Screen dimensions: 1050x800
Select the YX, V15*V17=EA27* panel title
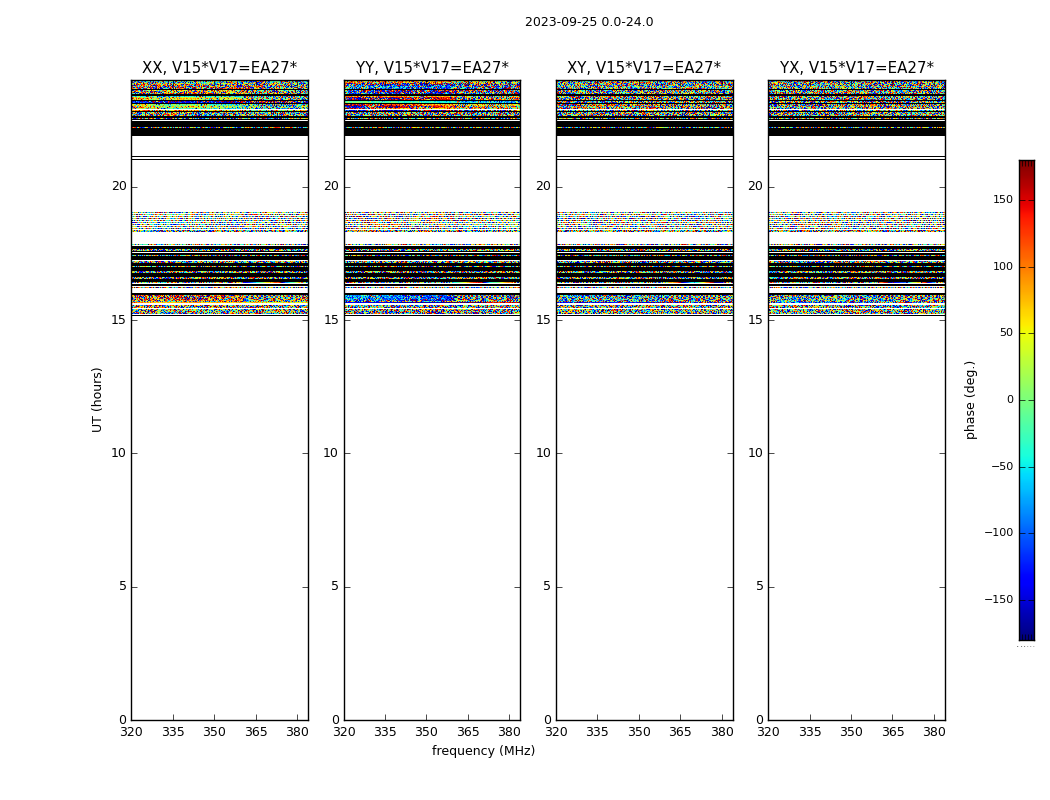click(856, 68)
